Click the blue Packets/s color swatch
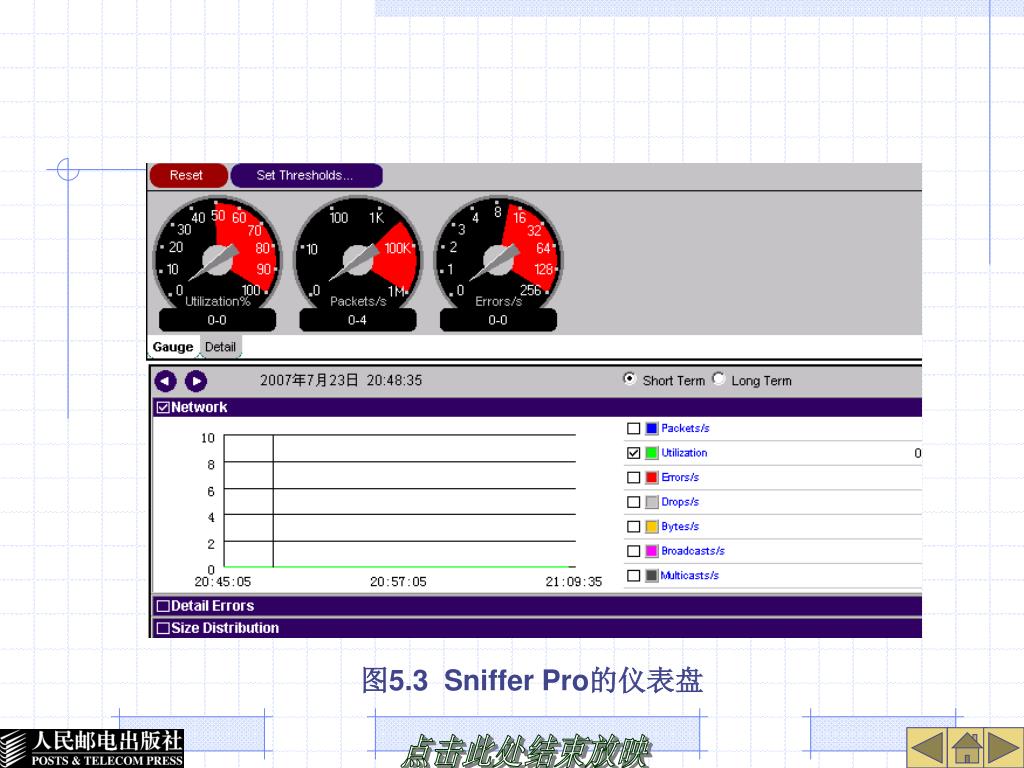Screen dimensions: 1024x768 click(x=652, y=428)
